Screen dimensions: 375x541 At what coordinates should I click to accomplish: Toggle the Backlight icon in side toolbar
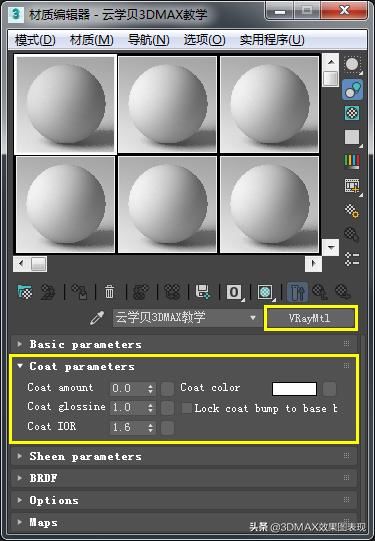point(353,90)
